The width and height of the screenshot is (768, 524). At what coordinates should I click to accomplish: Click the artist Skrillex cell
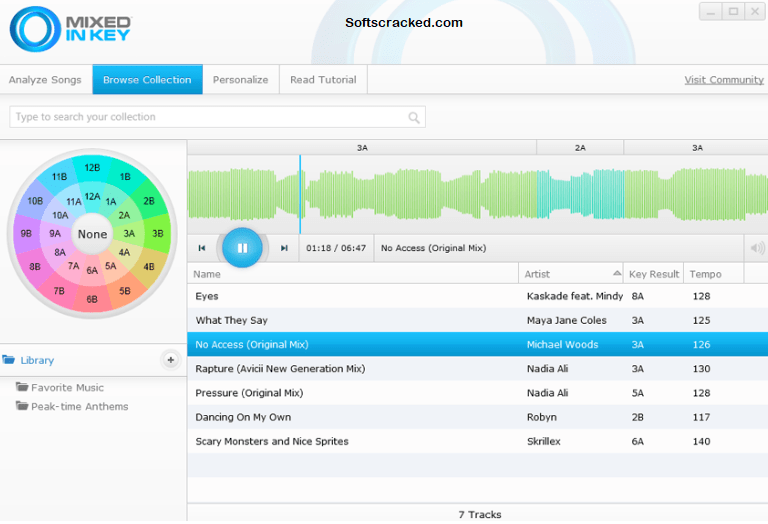544,441
